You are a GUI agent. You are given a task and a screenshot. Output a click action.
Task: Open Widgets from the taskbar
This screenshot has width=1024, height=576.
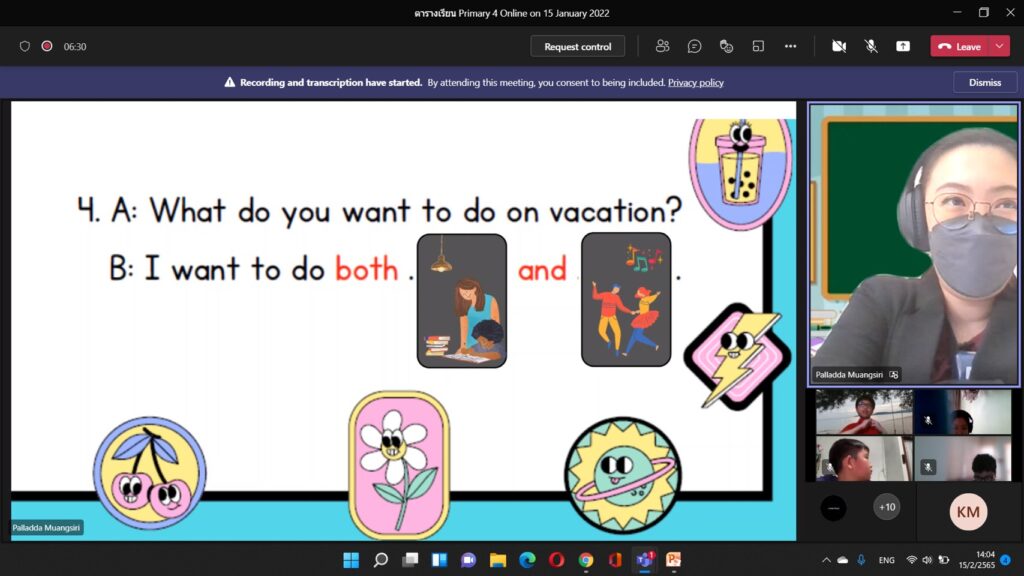(440, 560)
